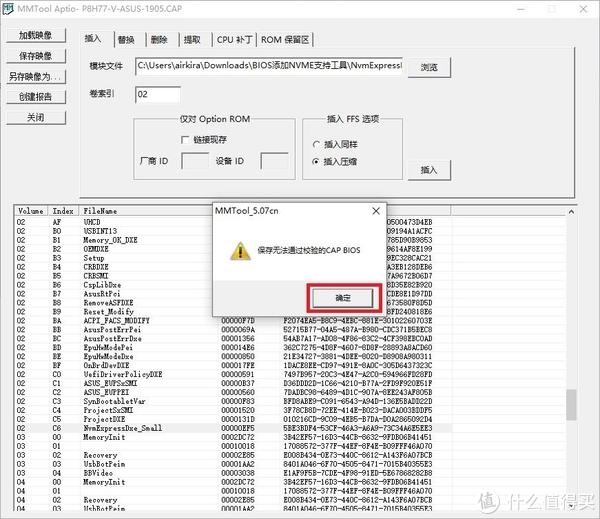The height and width of the screenshot is (519, 600).
Task: Open the CPU 补丁 tab
Action: tap(235, 39)
